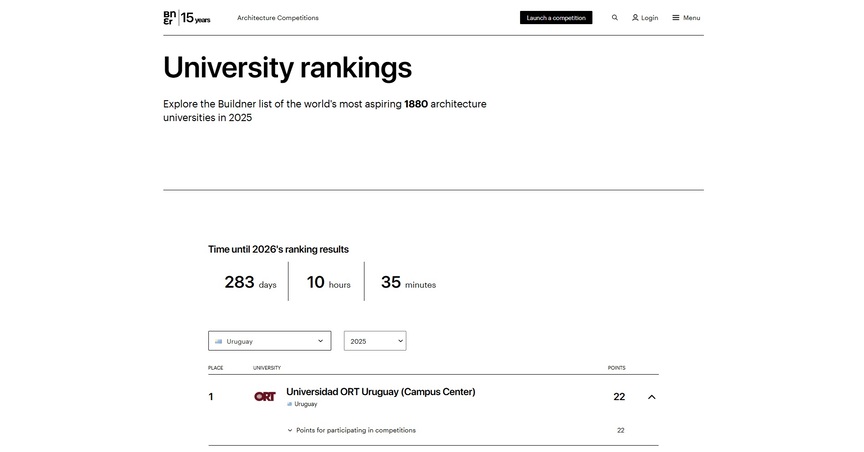Open Universidad ORT Uruguay (Campus Center) title
The height and width of the screenshot is (452, 864).
point(381,392)
